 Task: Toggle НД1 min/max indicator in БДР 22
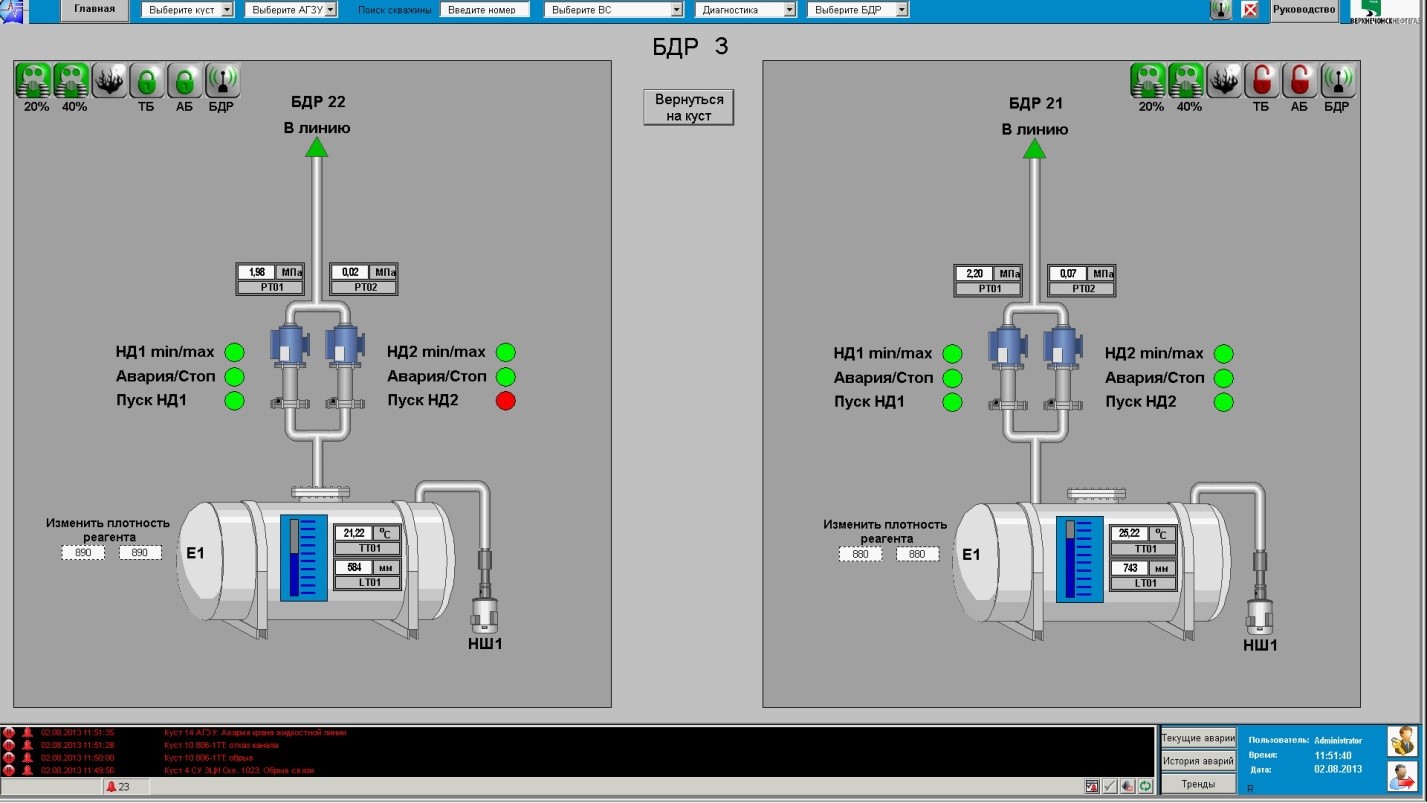click(234, 352)
